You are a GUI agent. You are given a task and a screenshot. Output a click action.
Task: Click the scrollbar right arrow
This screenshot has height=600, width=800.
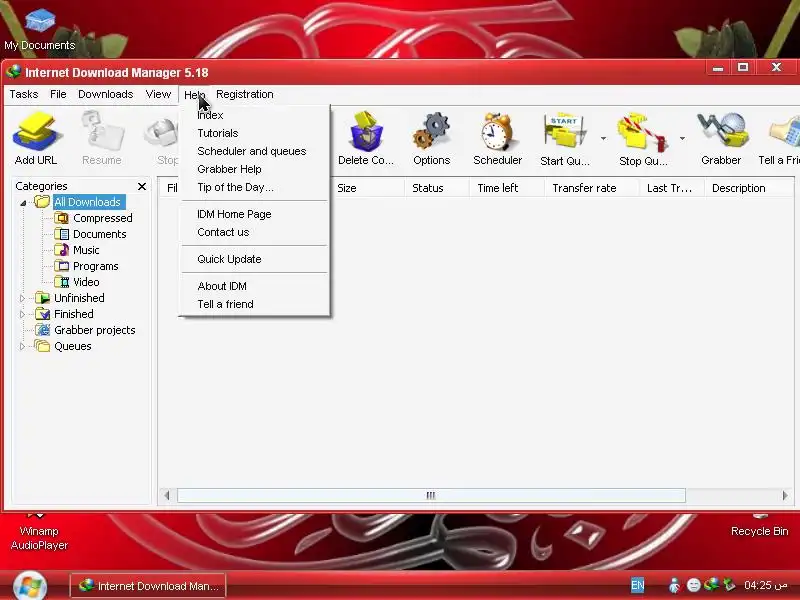pos(785,495)
